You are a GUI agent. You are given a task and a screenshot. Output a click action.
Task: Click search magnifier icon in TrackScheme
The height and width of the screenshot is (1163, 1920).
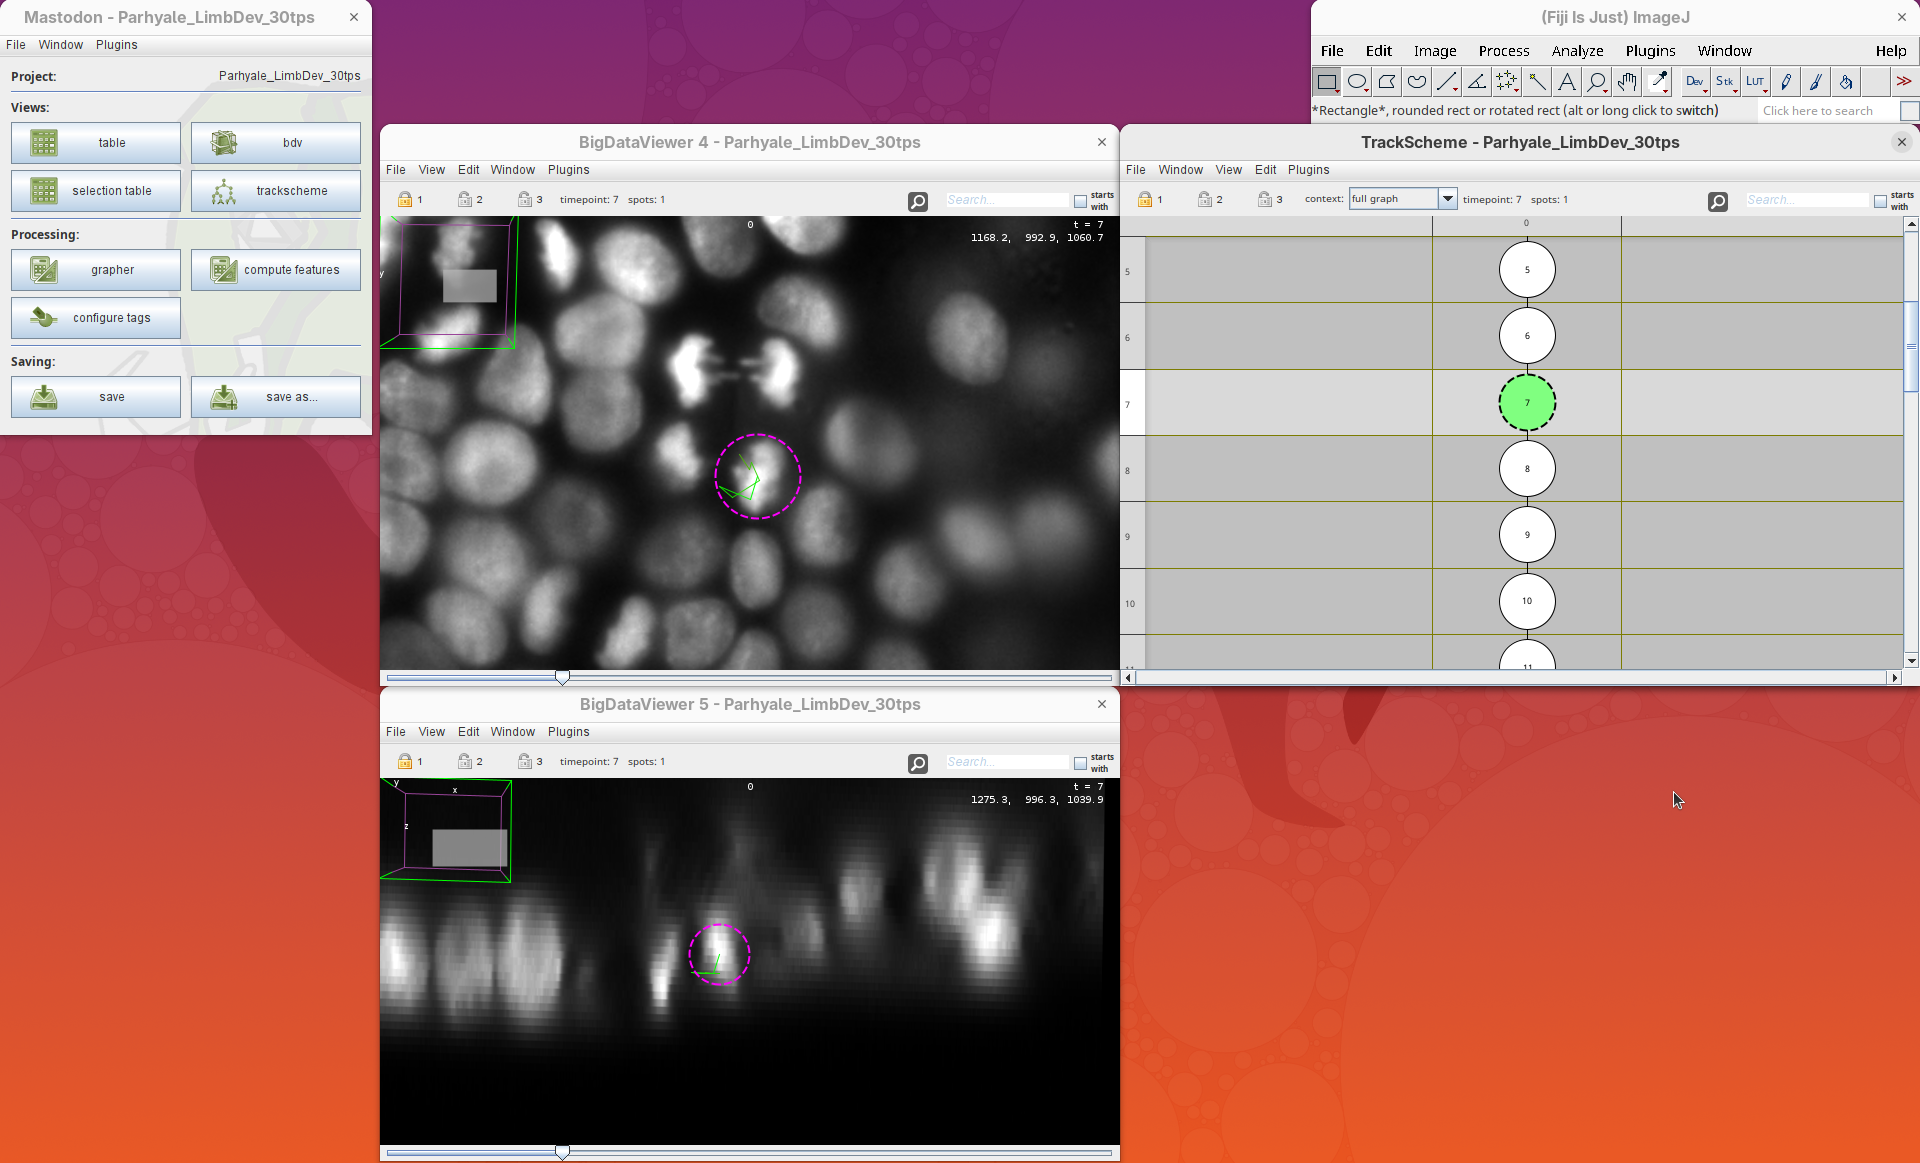[x=1717, y=202]
